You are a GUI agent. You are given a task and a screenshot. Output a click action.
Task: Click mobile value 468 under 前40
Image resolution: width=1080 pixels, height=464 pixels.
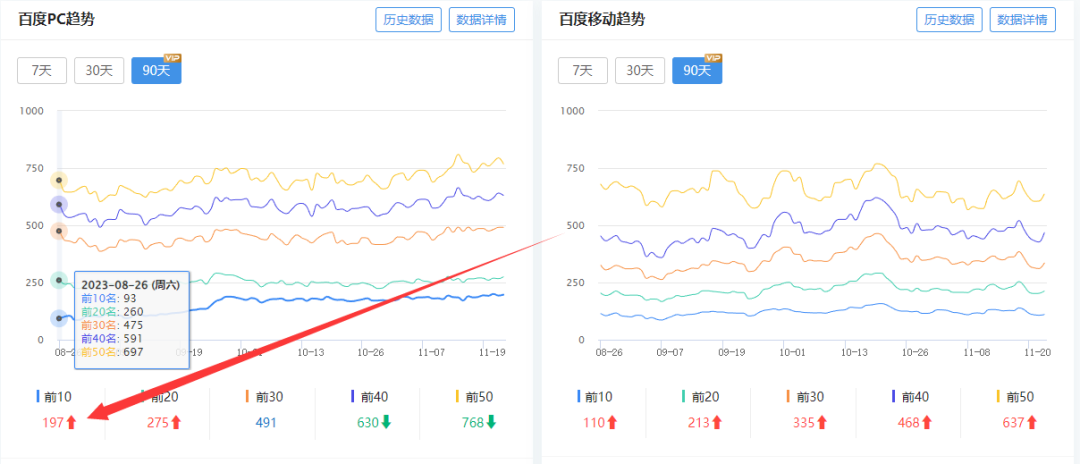[910, 423]
